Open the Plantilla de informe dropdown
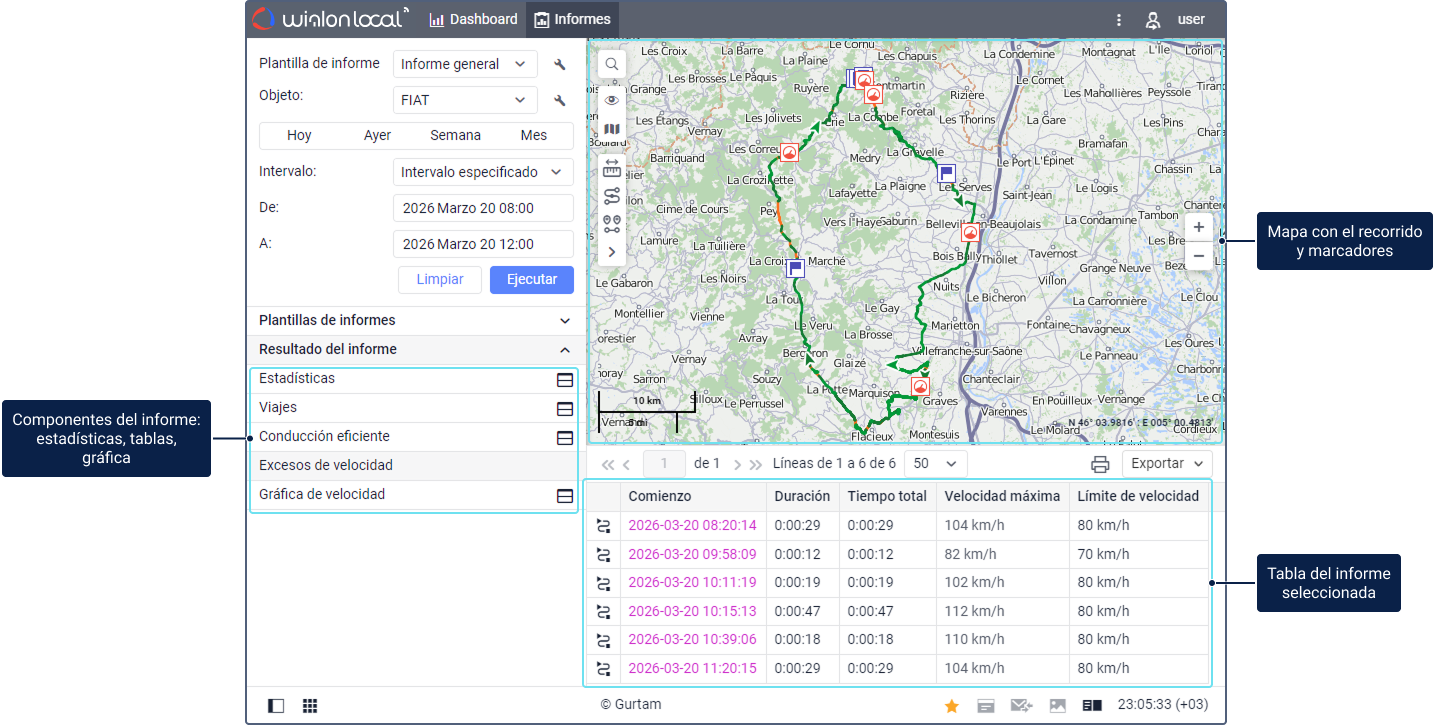The image size is (1436, 725). (465, 65)
